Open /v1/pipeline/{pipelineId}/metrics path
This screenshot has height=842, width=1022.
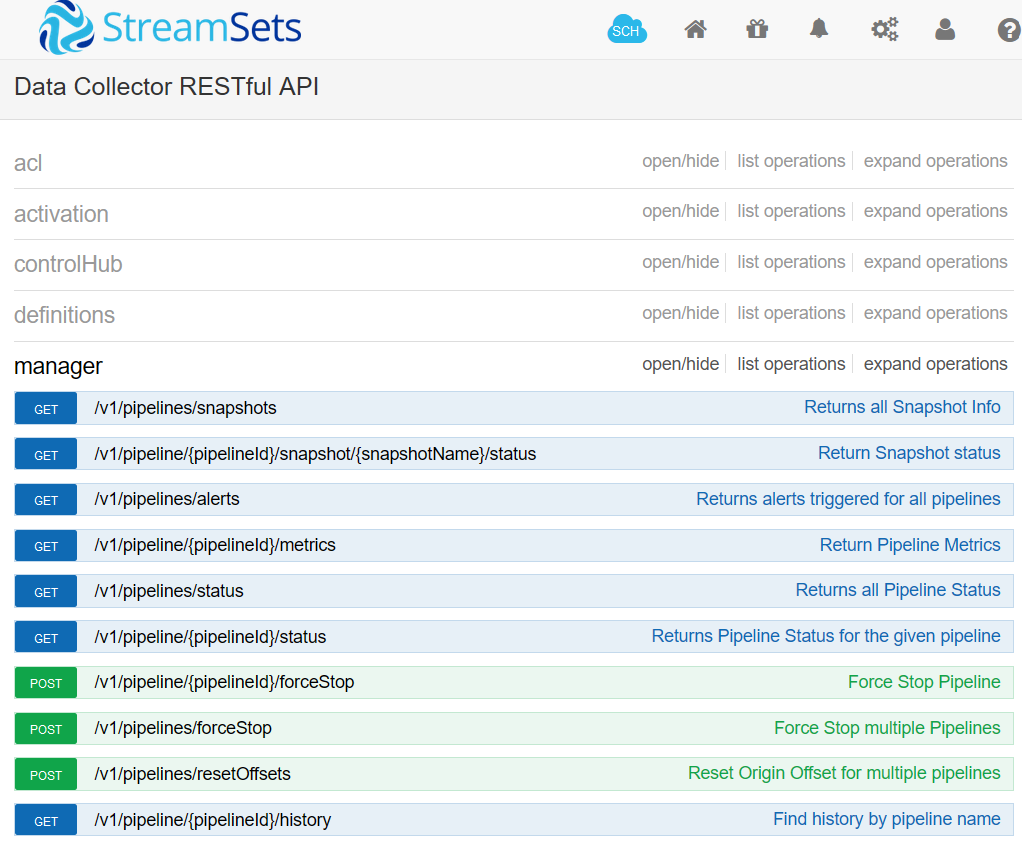click(x=214, y=545)
